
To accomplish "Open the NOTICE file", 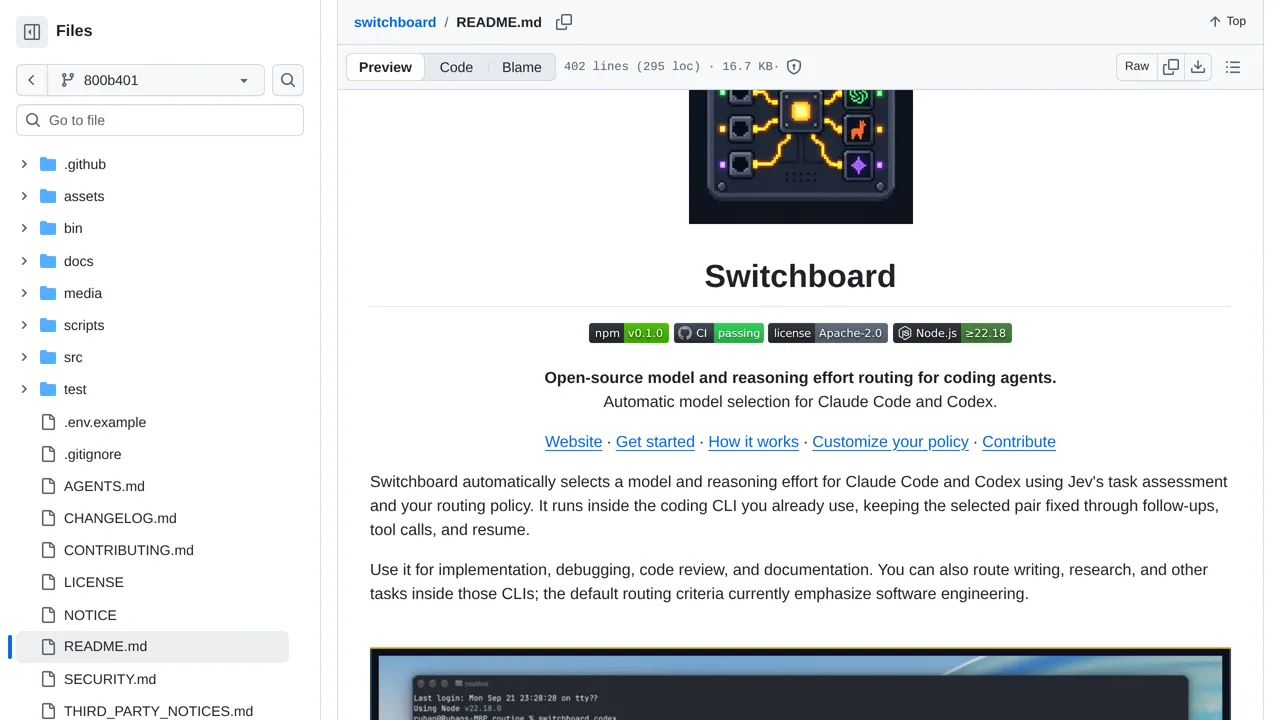I will (90, 615).
